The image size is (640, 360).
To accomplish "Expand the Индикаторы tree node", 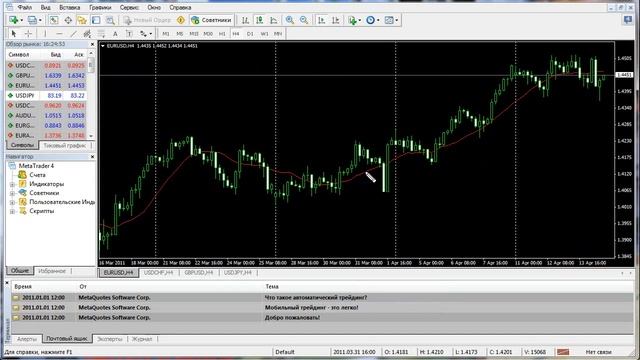I will click(12, 184).
